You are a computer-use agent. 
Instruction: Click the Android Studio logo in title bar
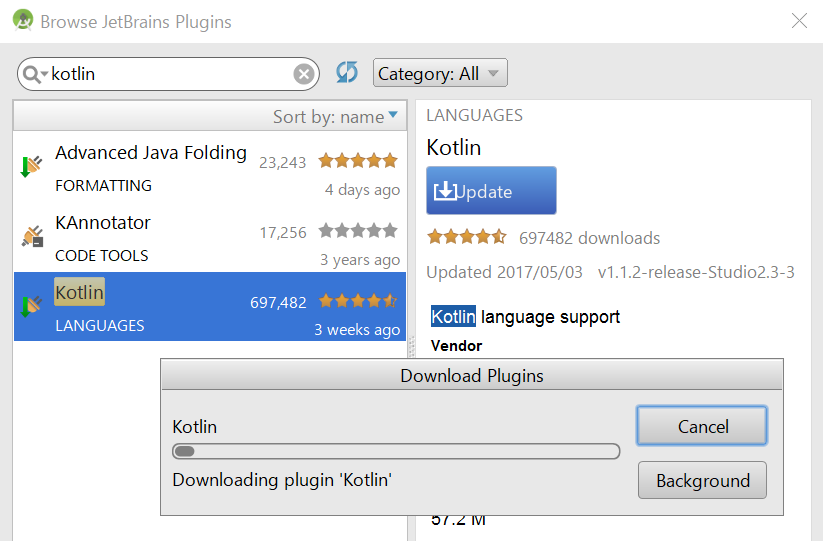pyautogui.click(x=23, y=20)
